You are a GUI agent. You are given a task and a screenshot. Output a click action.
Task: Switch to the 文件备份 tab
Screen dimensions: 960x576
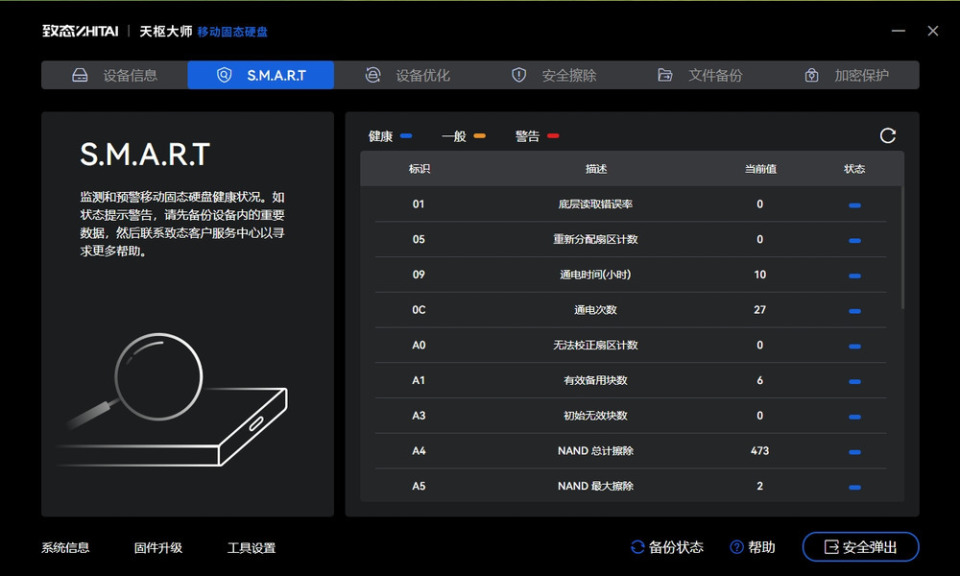pos(714,75)
